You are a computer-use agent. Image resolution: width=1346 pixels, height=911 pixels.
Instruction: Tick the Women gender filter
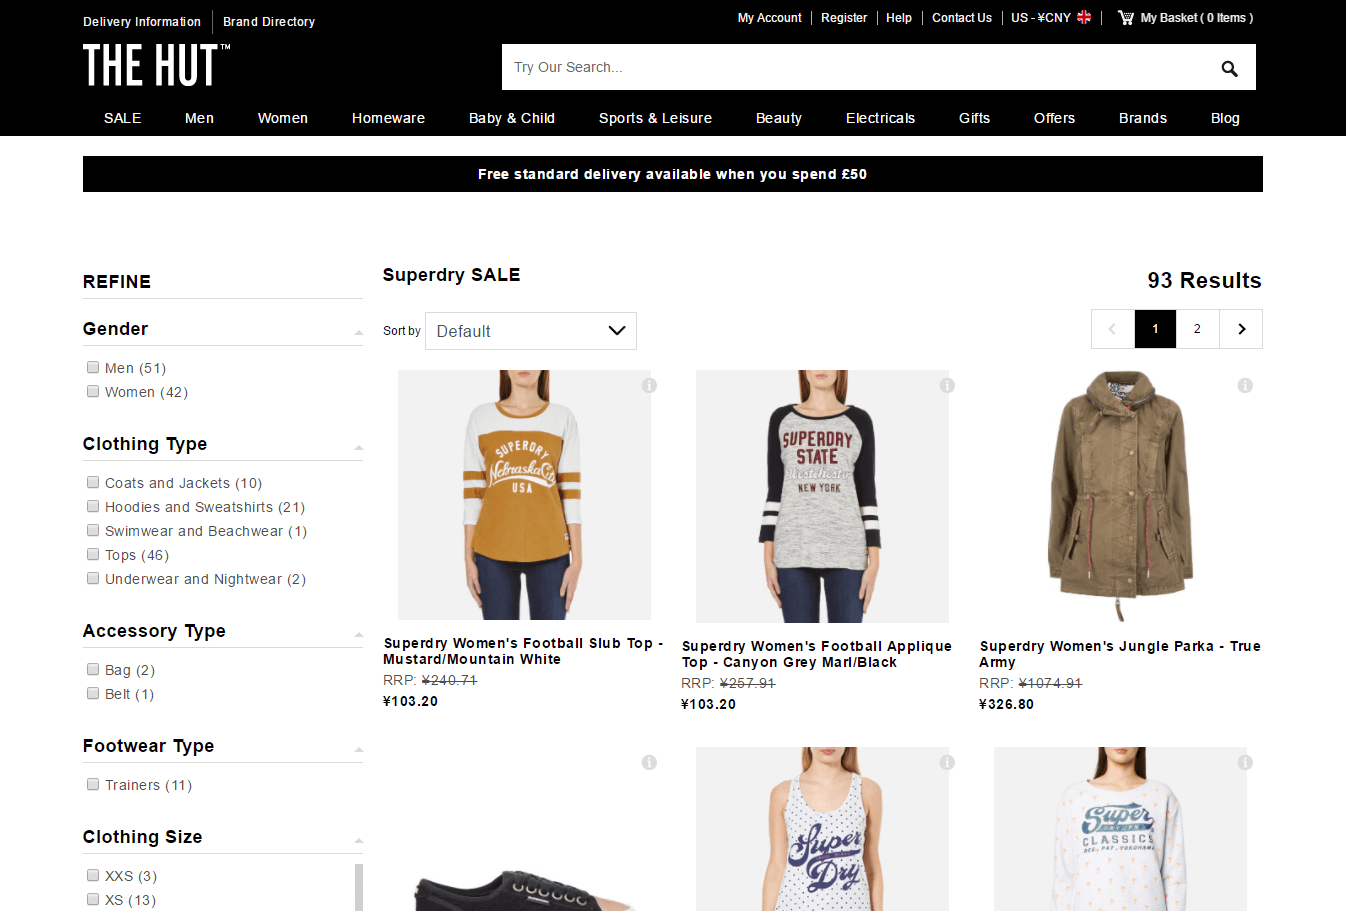93,391
